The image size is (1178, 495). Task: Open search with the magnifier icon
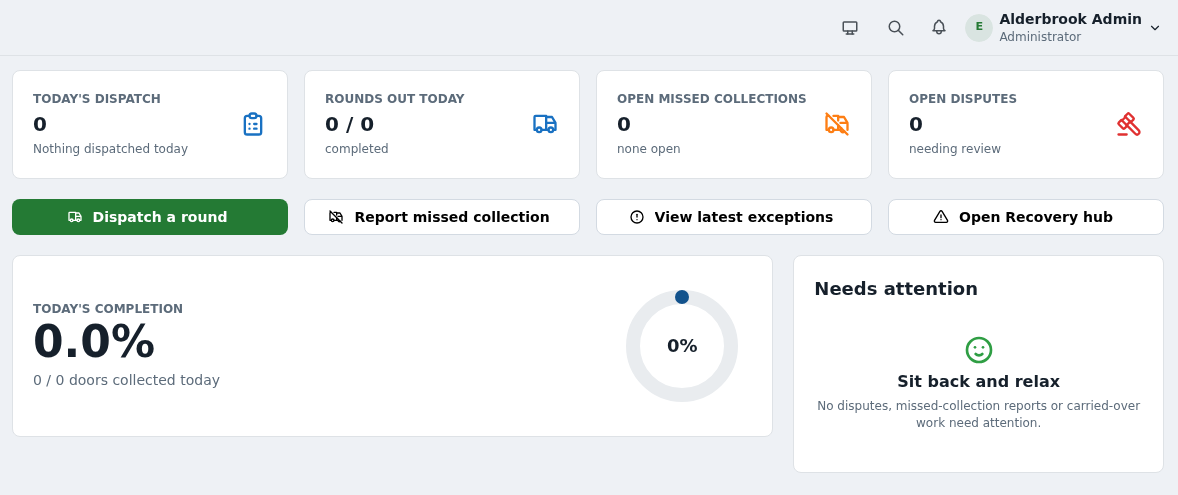click(896, 28)
